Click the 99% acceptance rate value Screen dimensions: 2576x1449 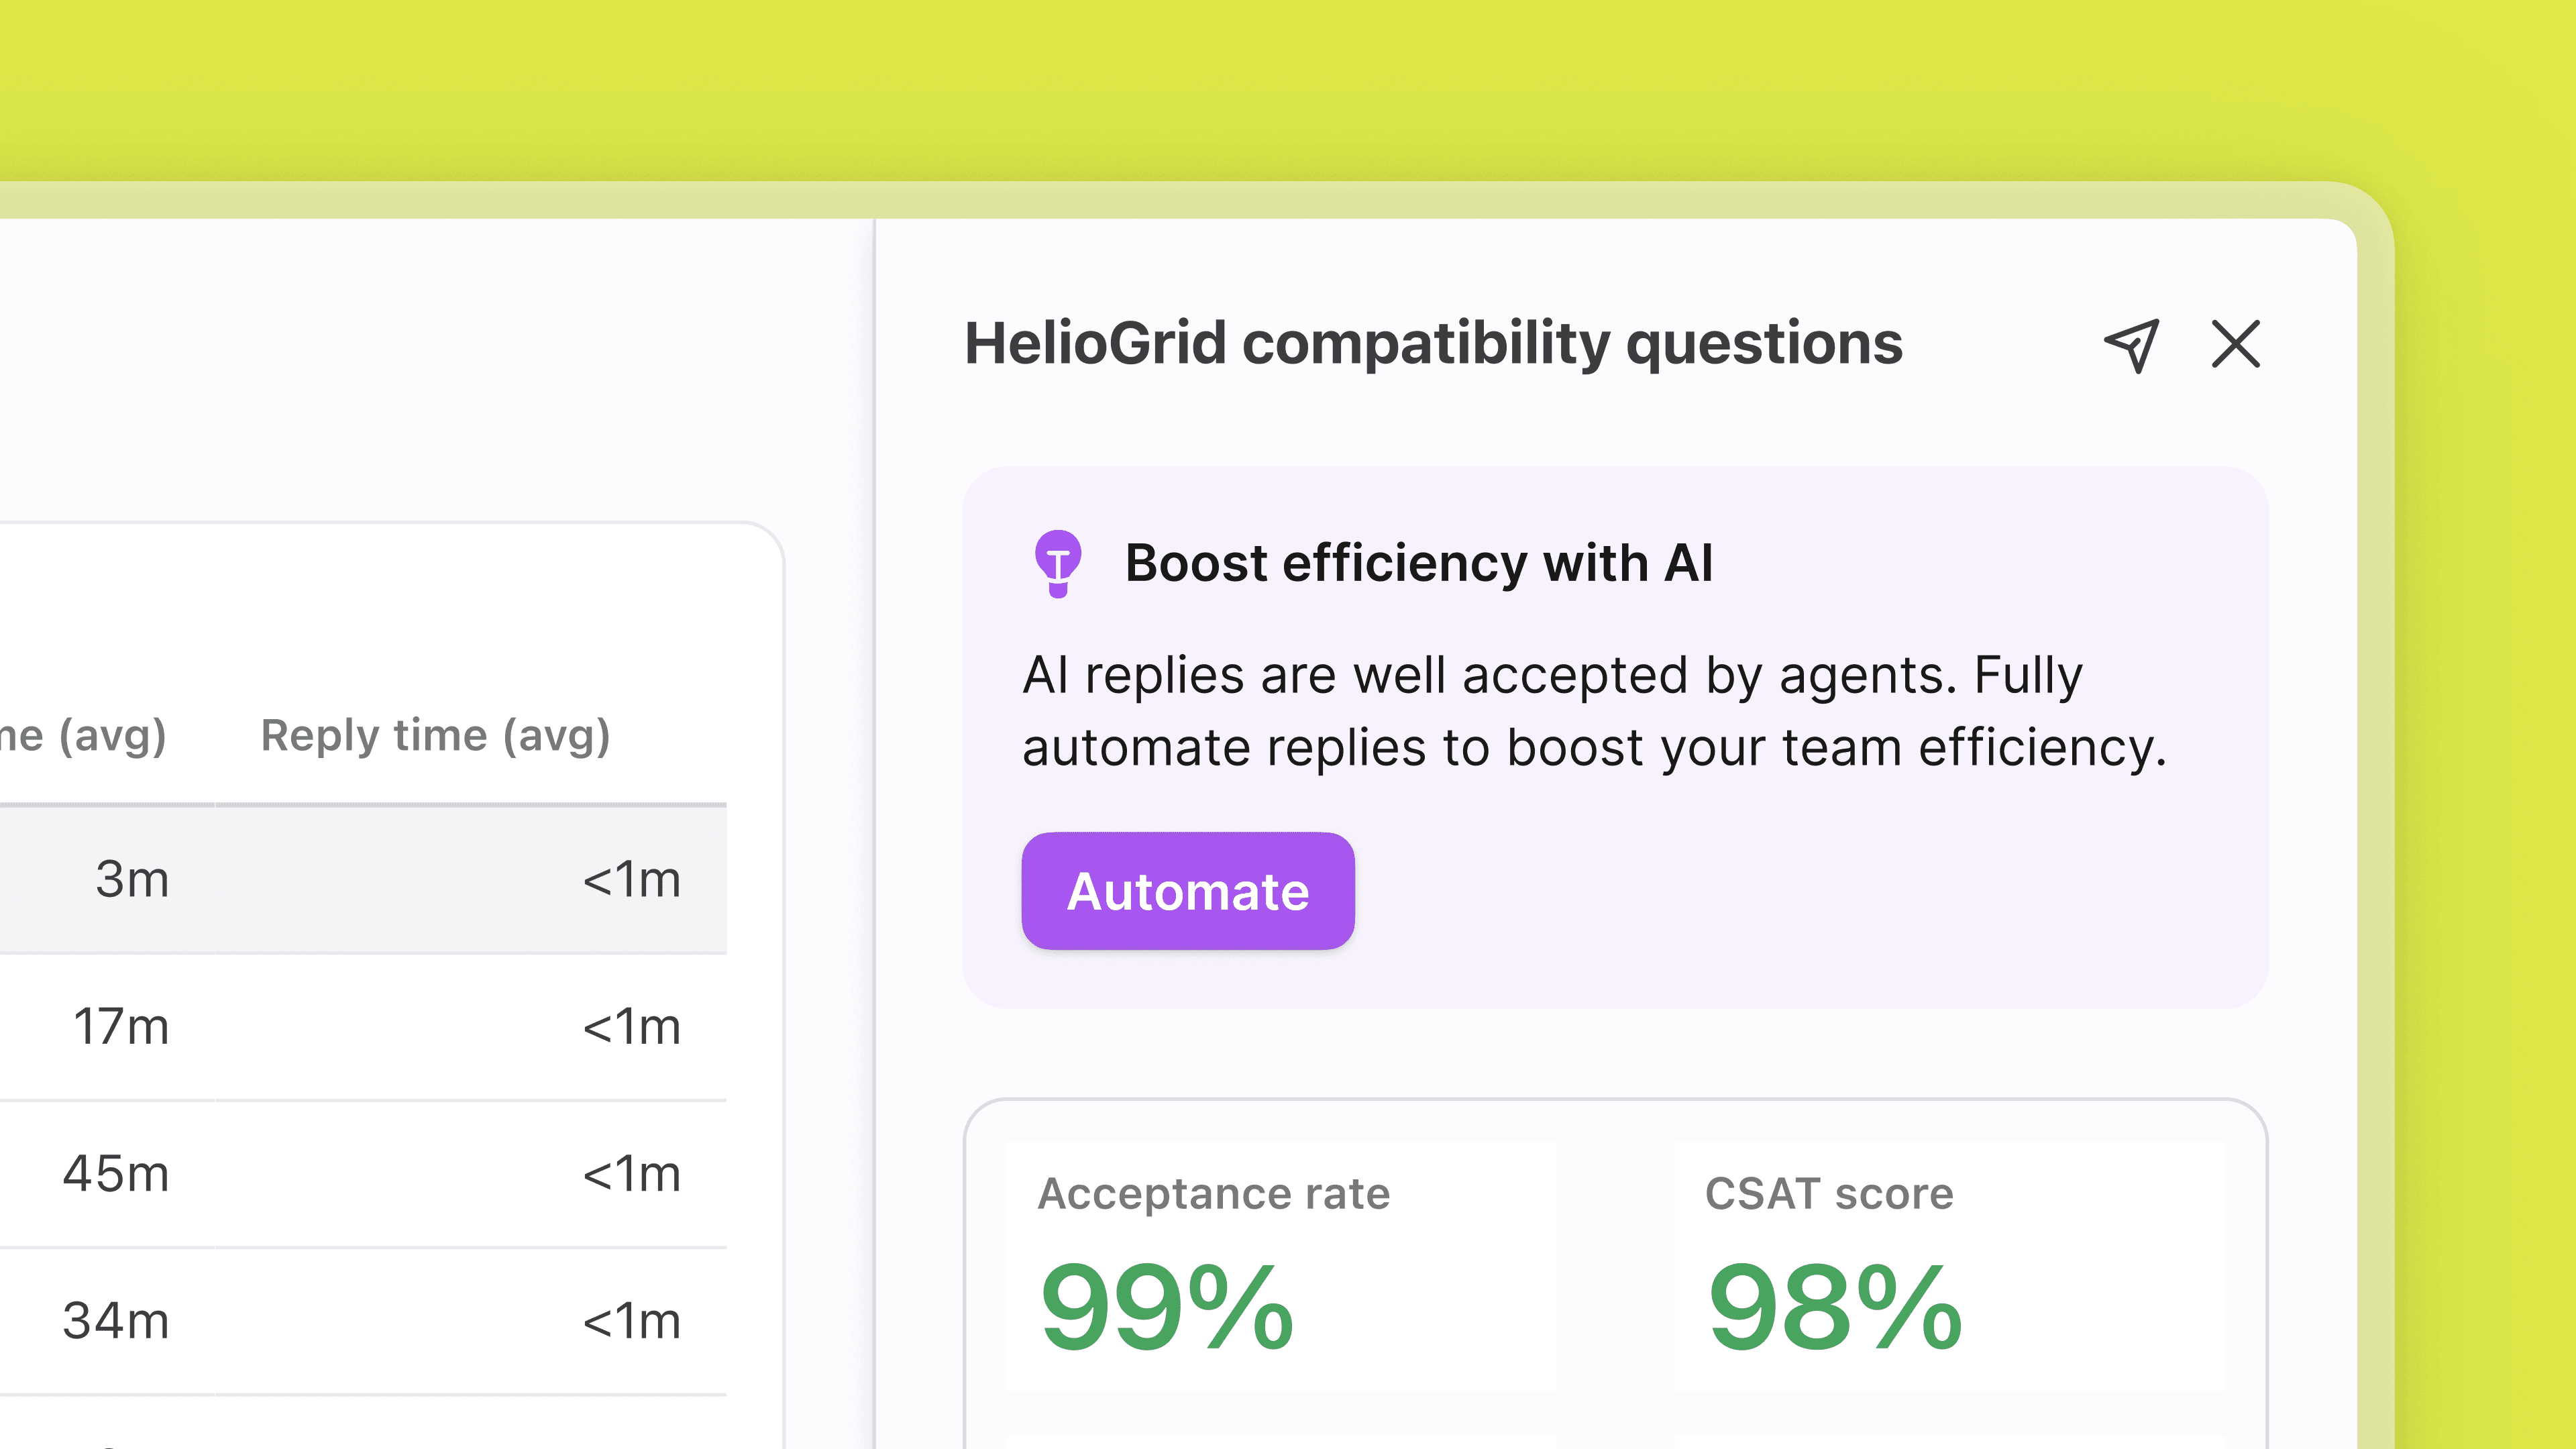pos(1166,1308)
